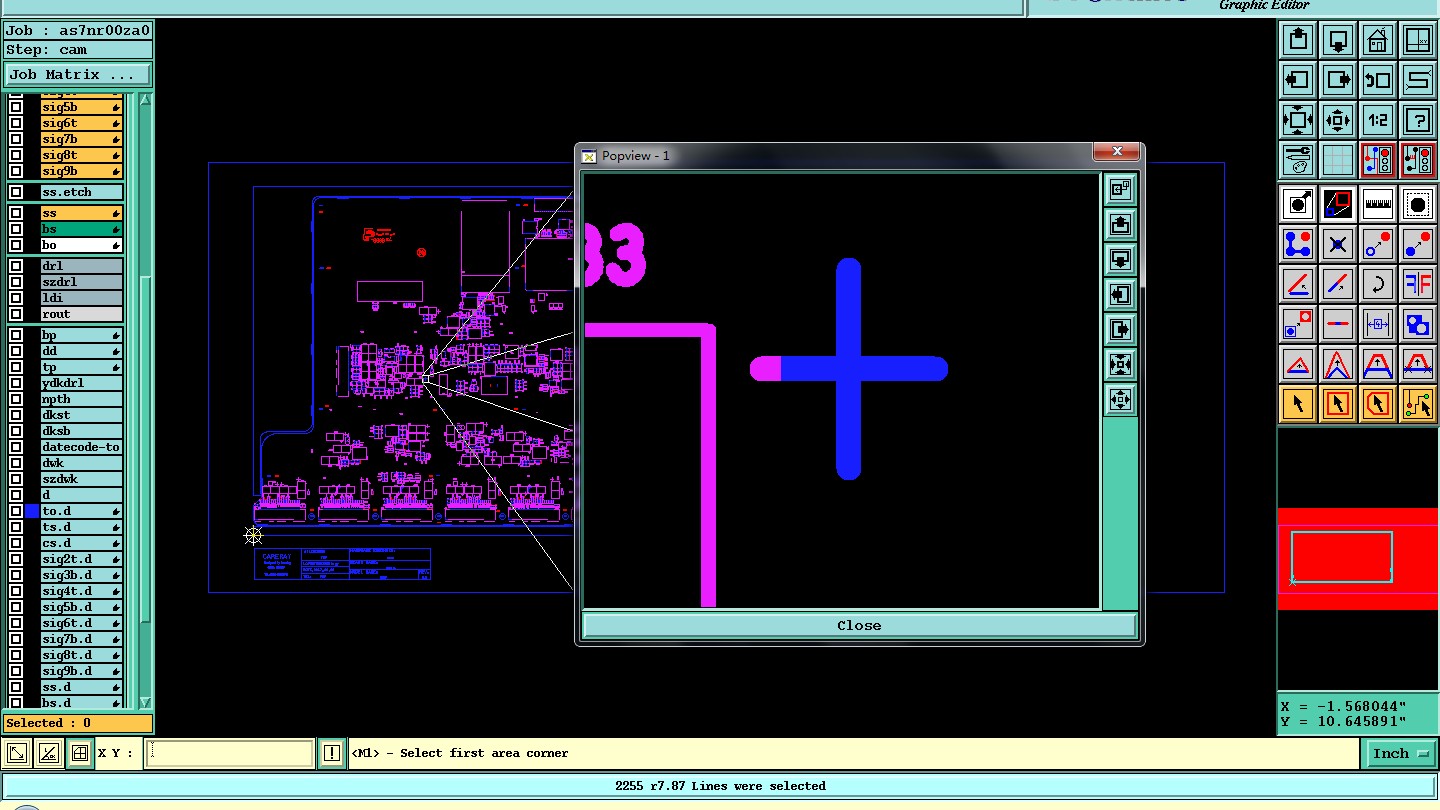Click the pan right icon in main toolbar

click(x=1338, y=80)
